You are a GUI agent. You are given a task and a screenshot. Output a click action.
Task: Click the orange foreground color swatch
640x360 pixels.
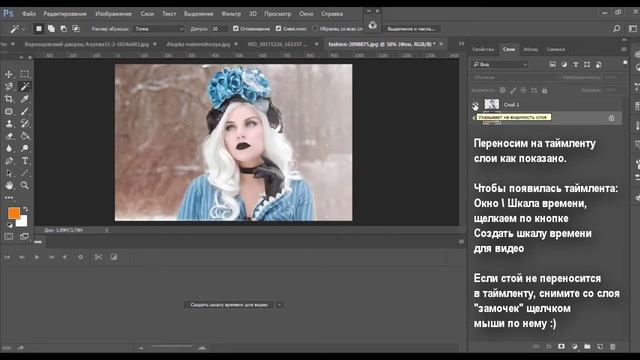point(14,213)
